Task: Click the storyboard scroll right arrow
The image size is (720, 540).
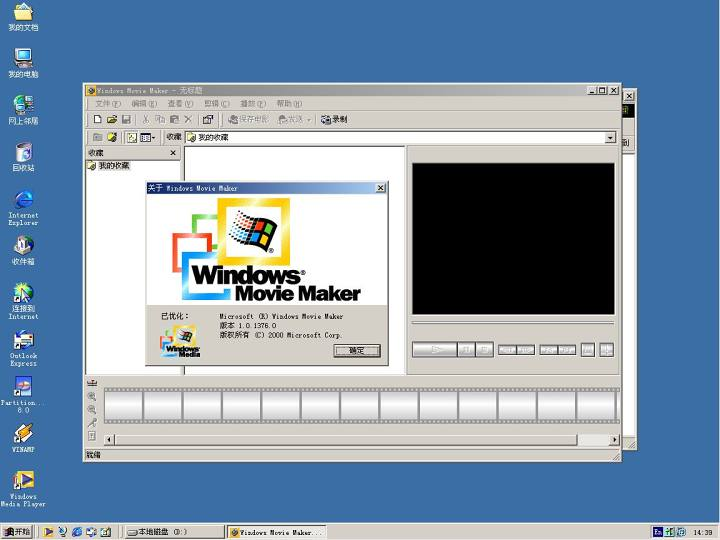Action: coord(614,440)
